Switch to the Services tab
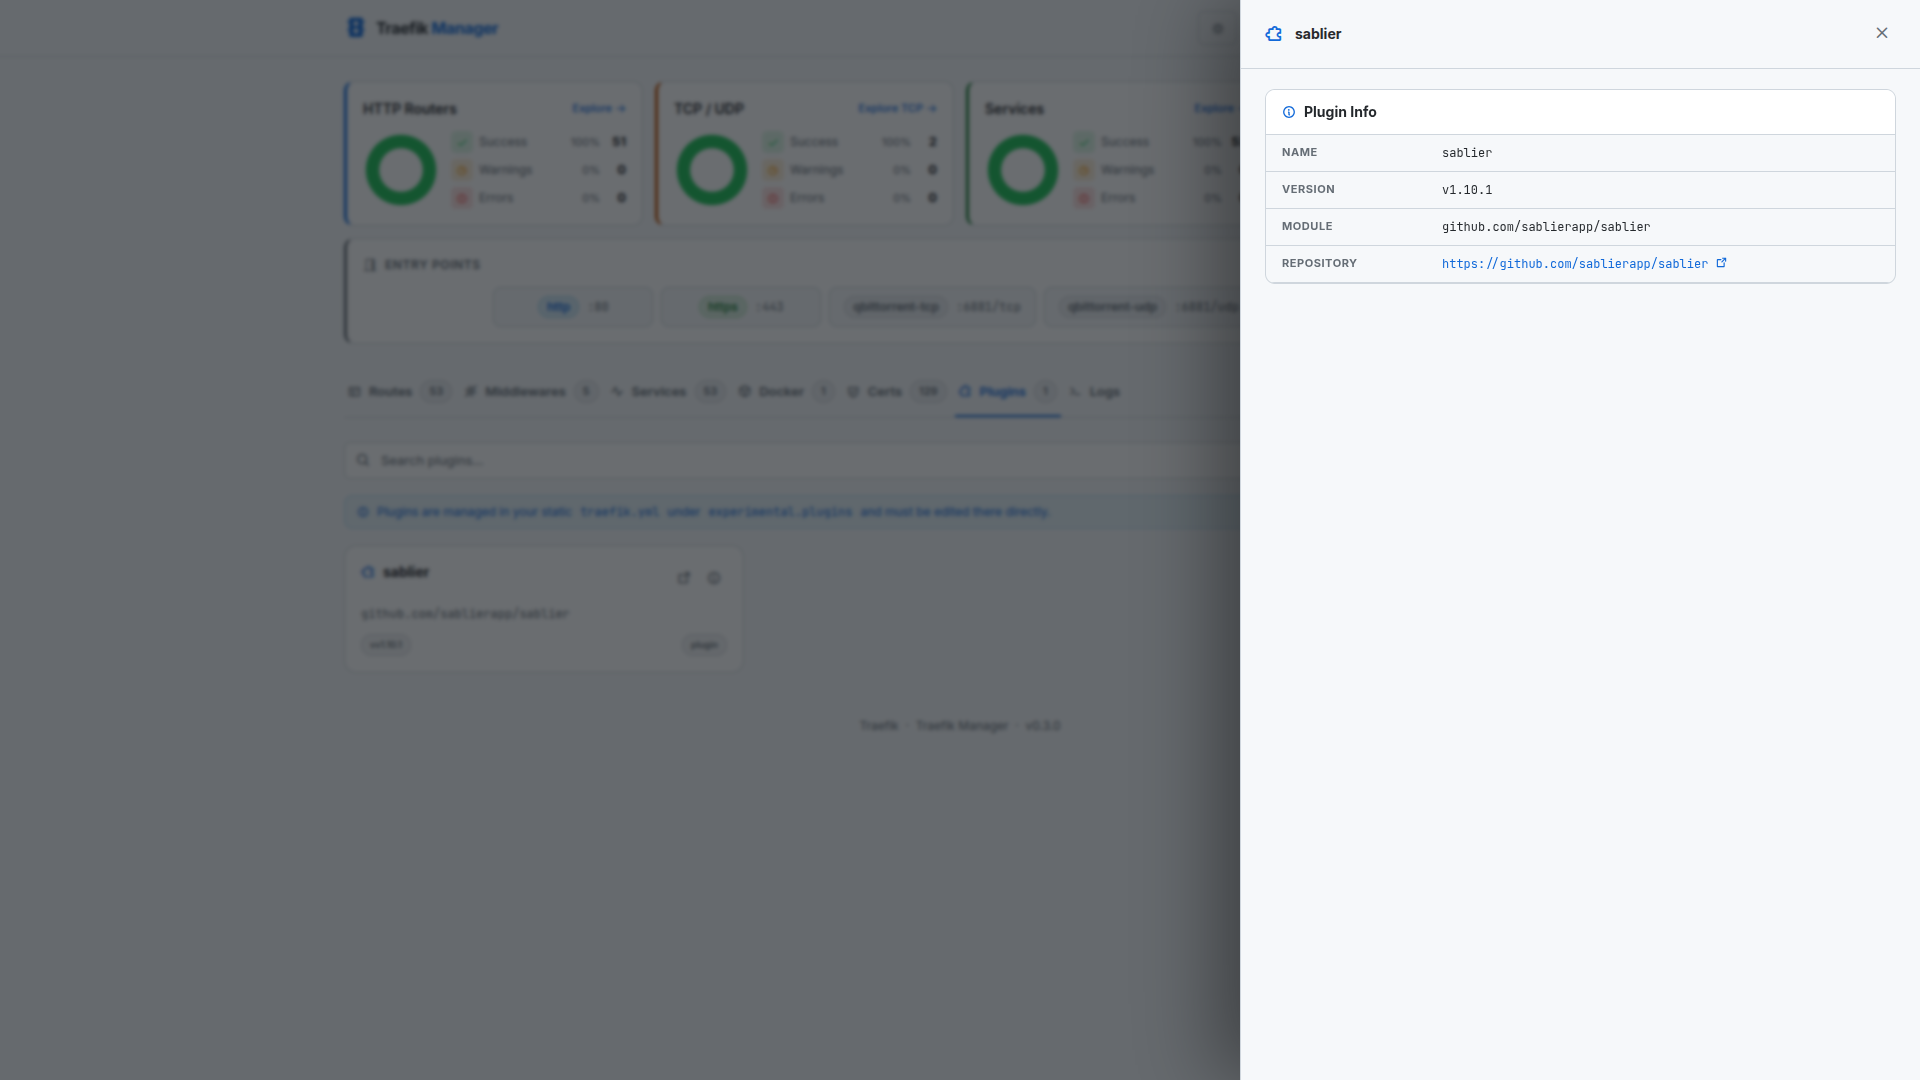The image size is (1920, 1080). coord(658,391)
